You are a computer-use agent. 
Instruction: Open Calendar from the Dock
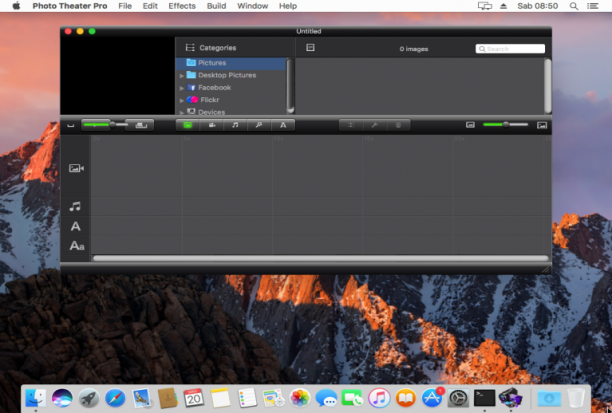pos(194,398)
